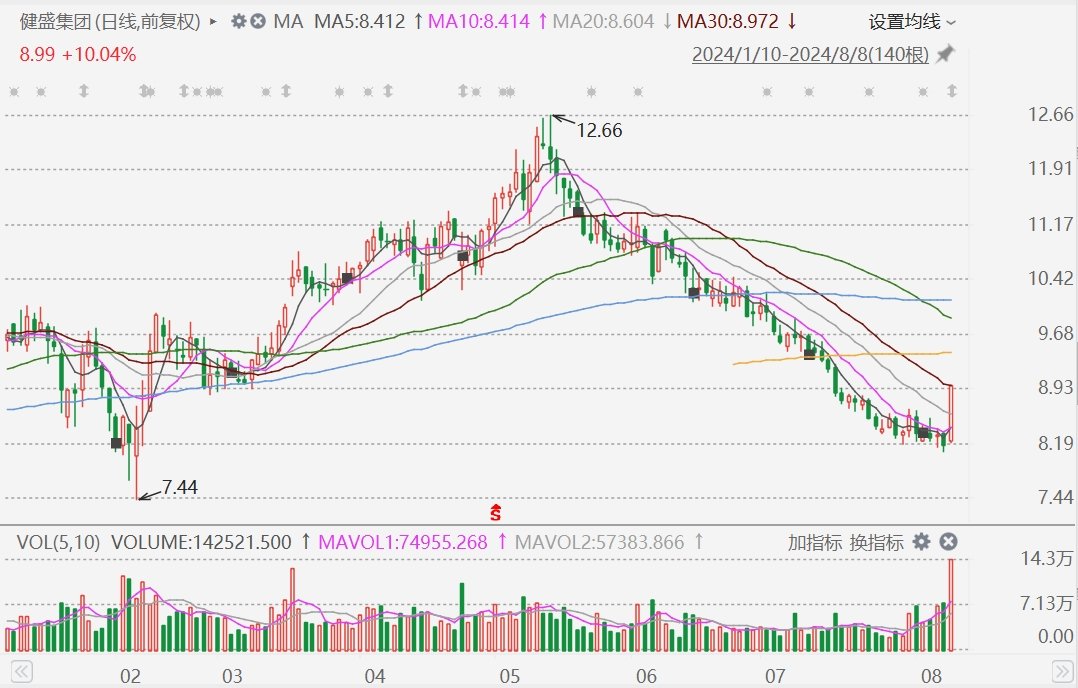Click the latest red limit-up candlestick at chart's right edge
Viewport: 1078px width, 688px height.
[x=951, y=414]
